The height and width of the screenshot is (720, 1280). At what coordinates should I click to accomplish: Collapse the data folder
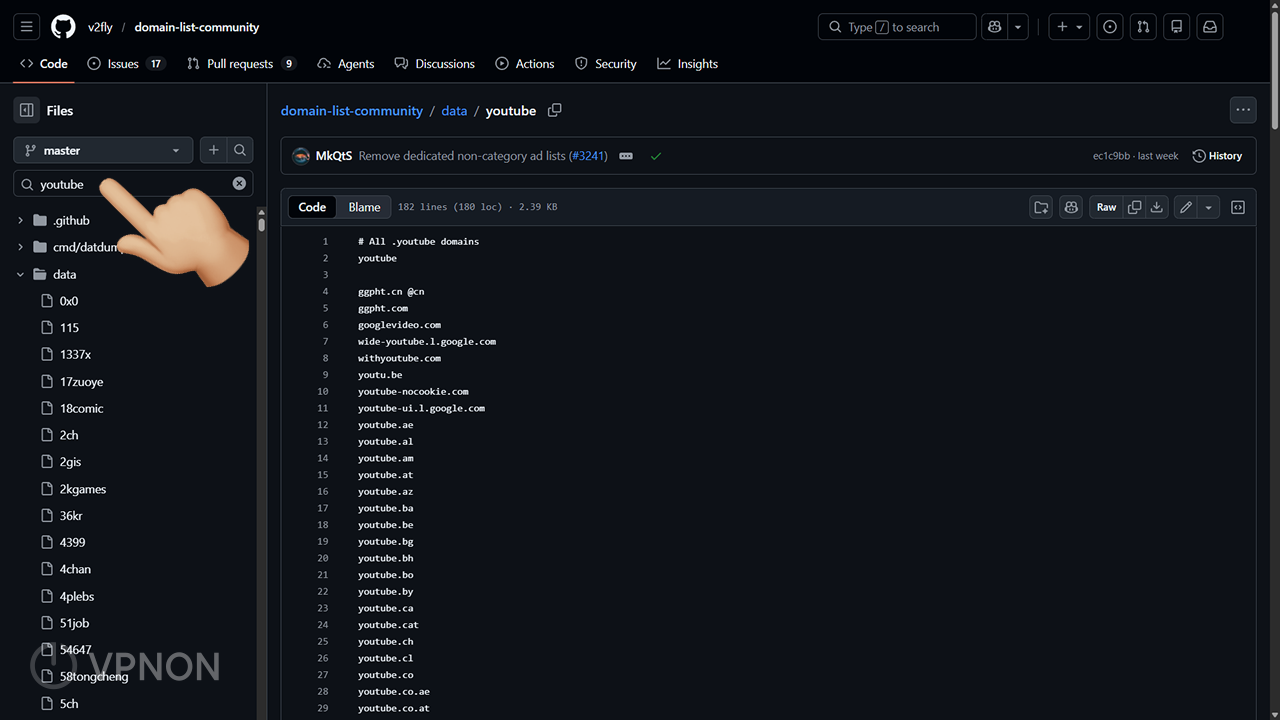point(19,273)
